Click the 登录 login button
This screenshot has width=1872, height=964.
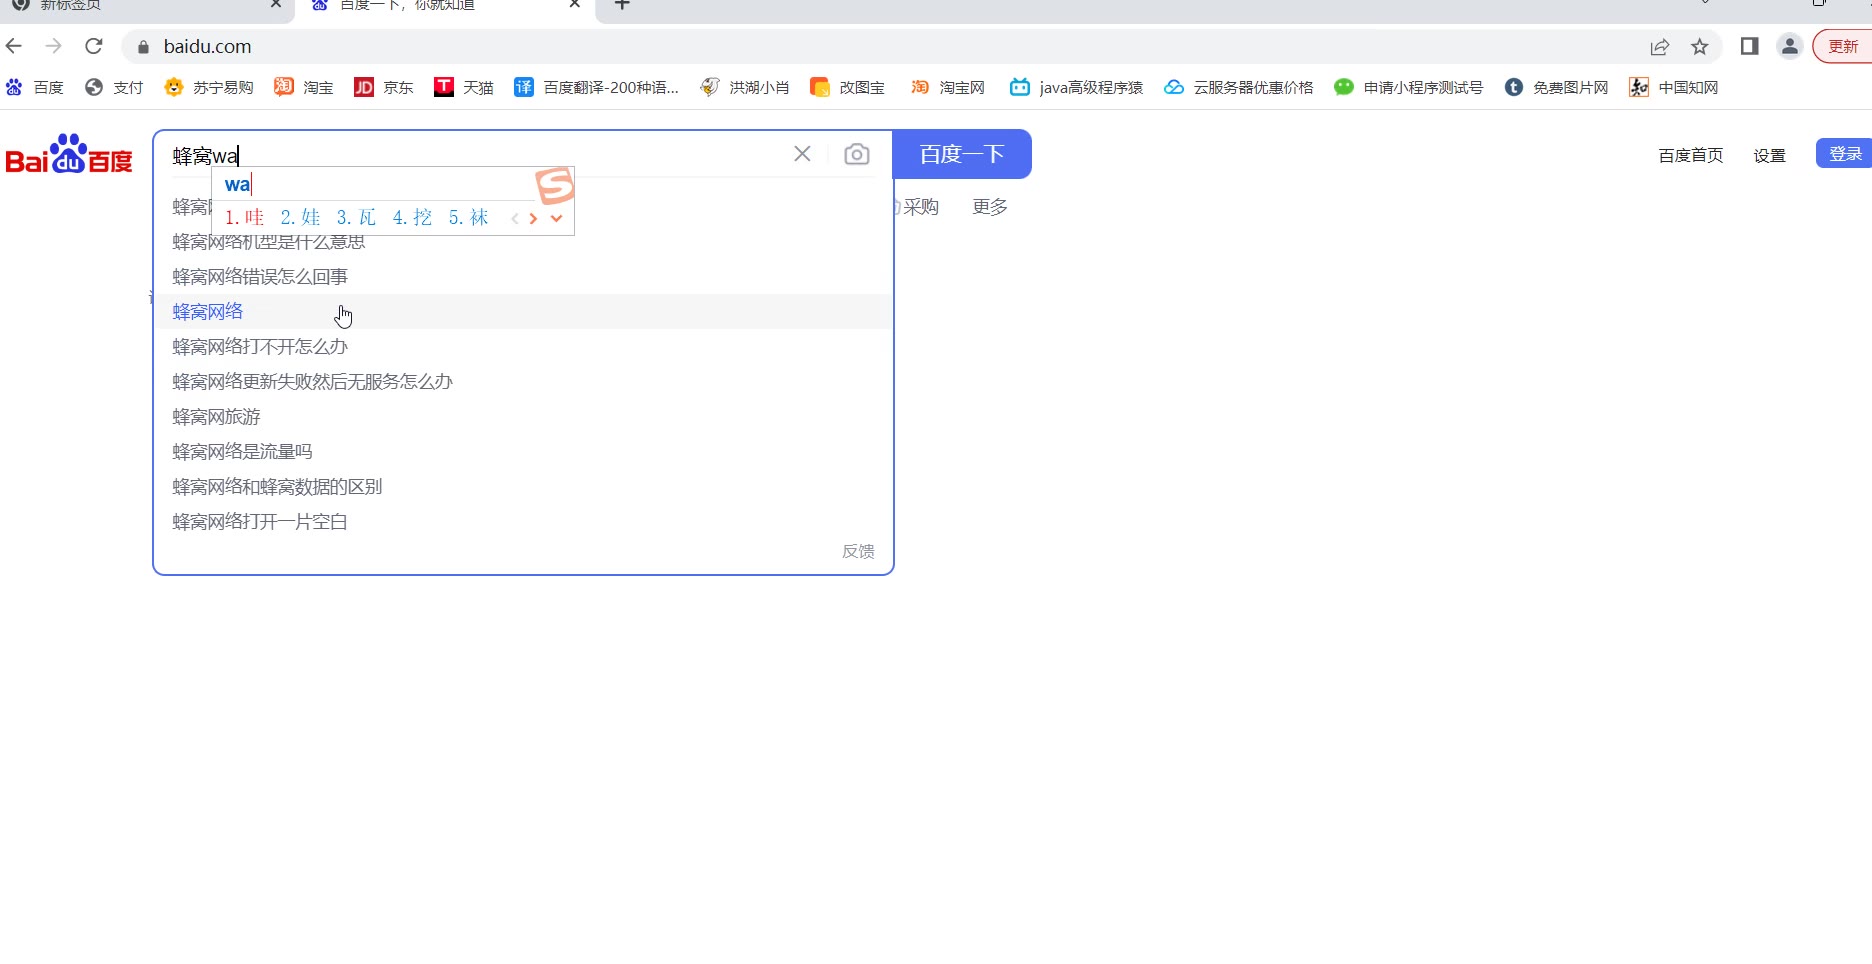[1845, 154]
